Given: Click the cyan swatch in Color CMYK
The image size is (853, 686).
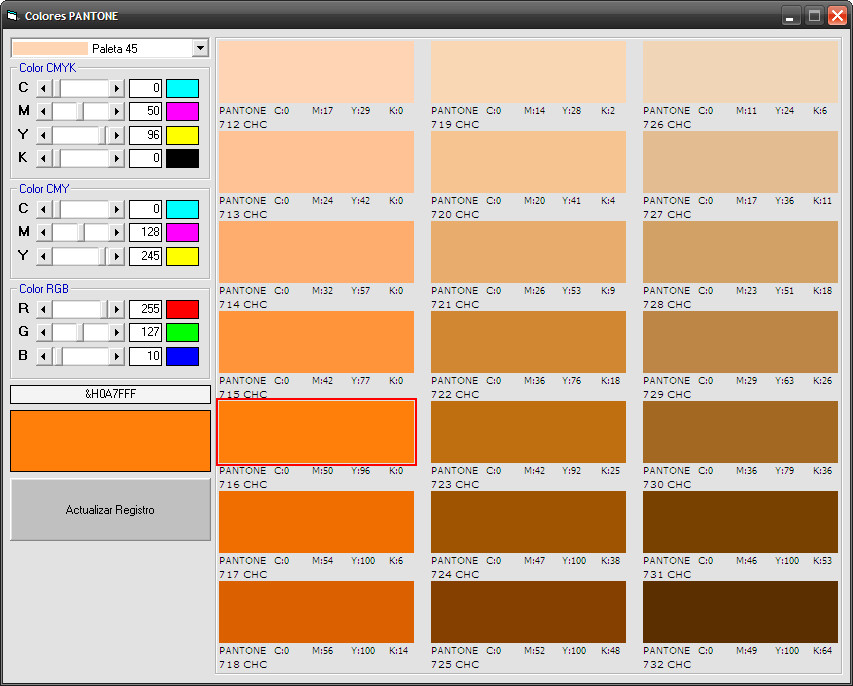Looking at the screenshot, I should 182,88.
